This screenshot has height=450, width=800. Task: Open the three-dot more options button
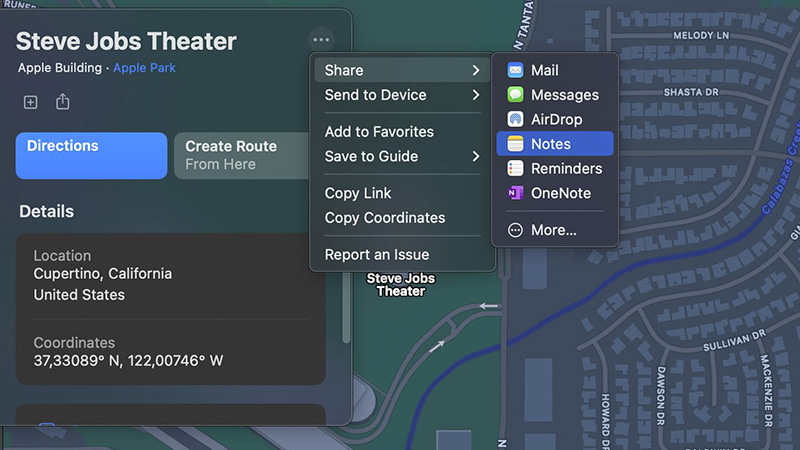pyautogui.click(x=321, y=40)
